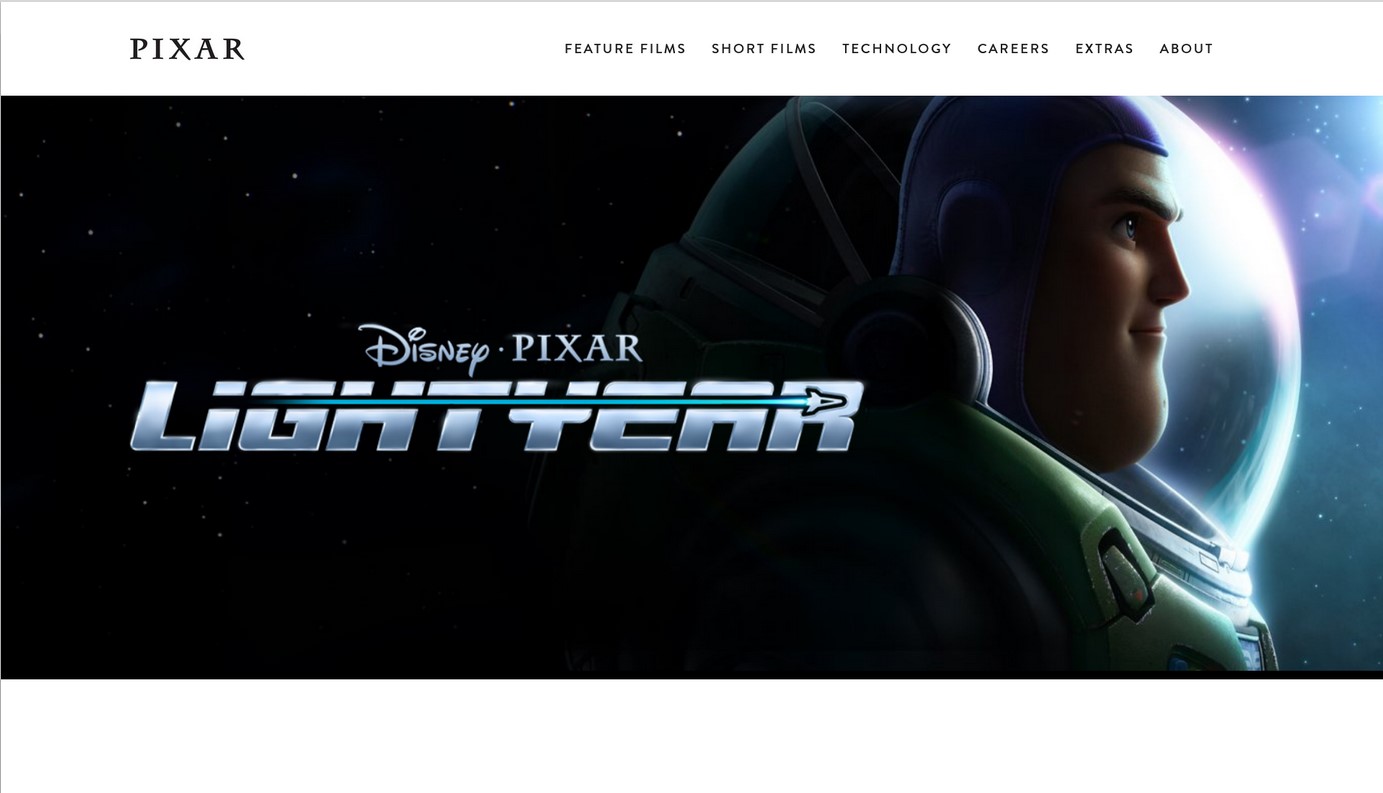The image size is (1383, 793).
Task: Select Extras in the navigation bar
Action: [x=1104, y=49]
